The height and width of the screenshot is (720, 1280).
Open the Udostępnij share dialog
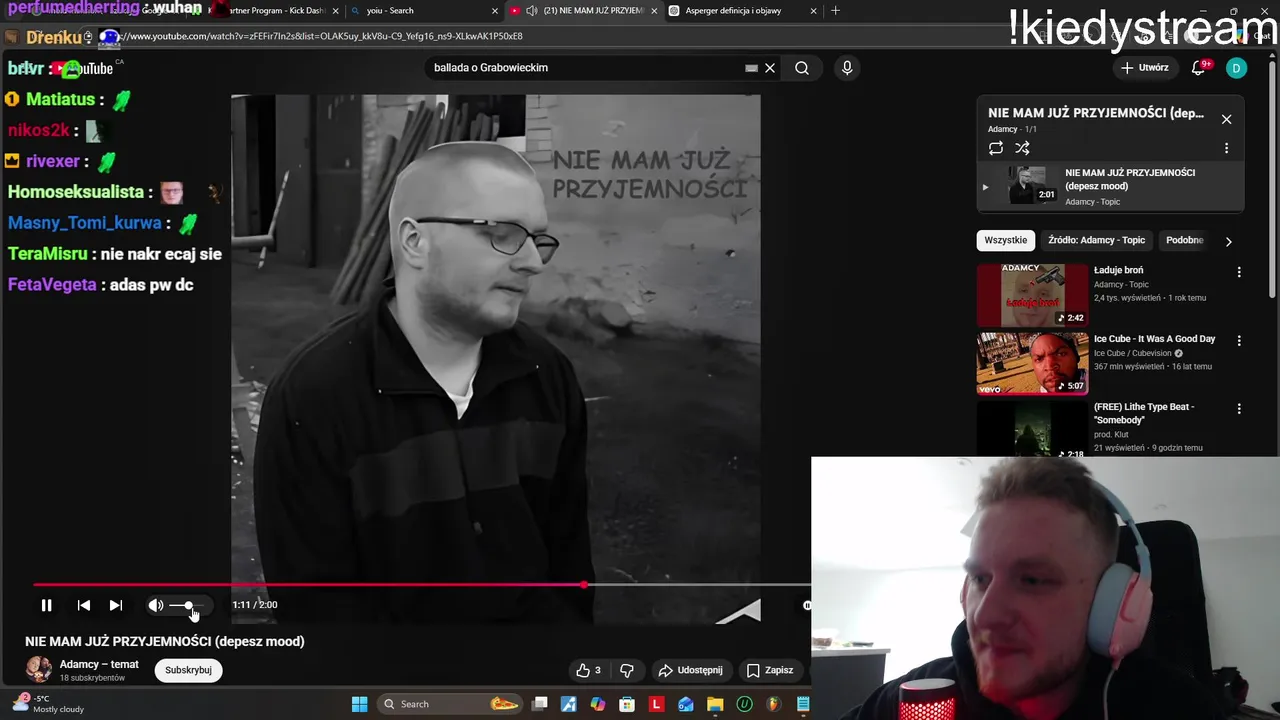click(690, 670)
